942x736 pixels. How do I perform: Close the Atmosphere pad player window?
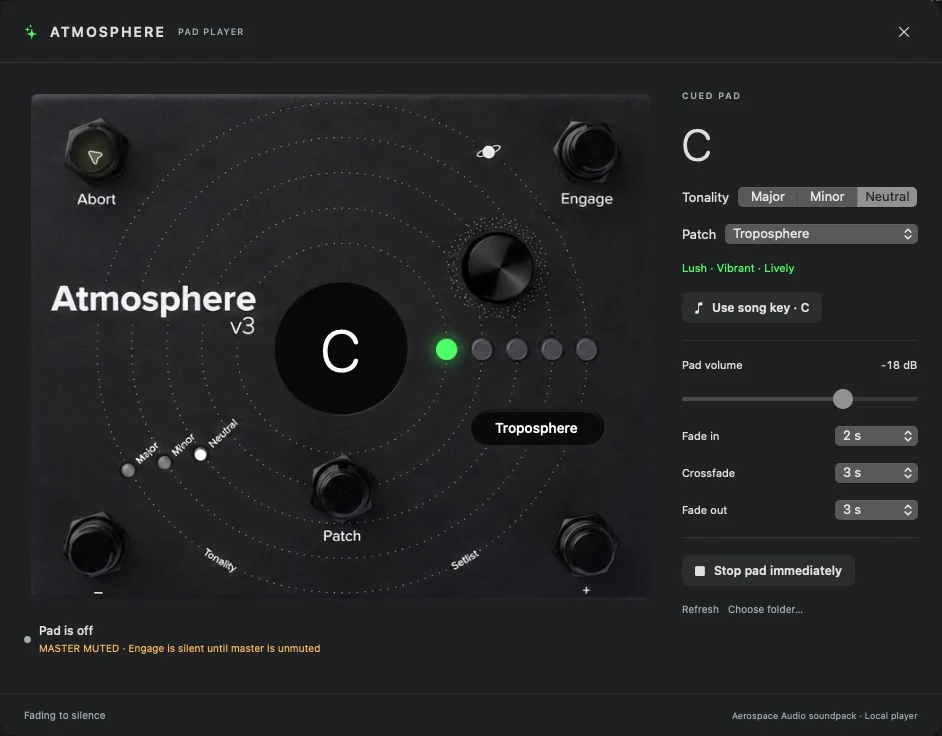(904, 32)
